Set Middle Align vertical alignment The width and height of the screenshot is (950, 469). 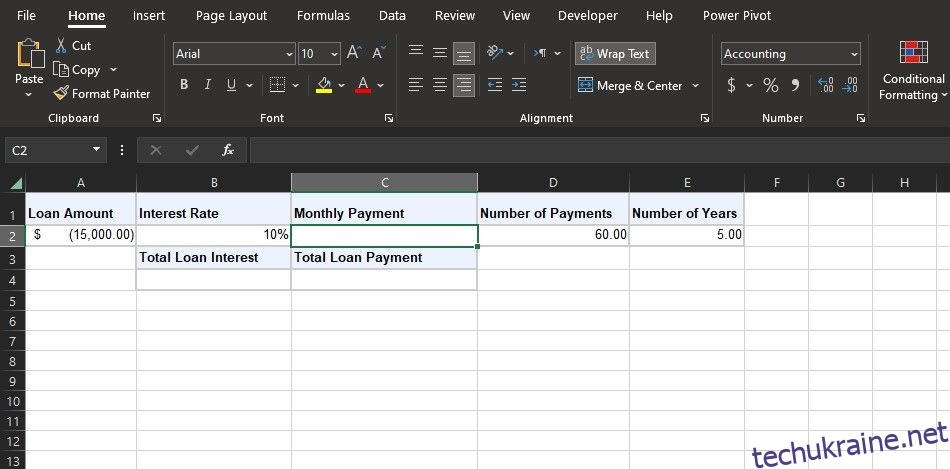(440, 53)
